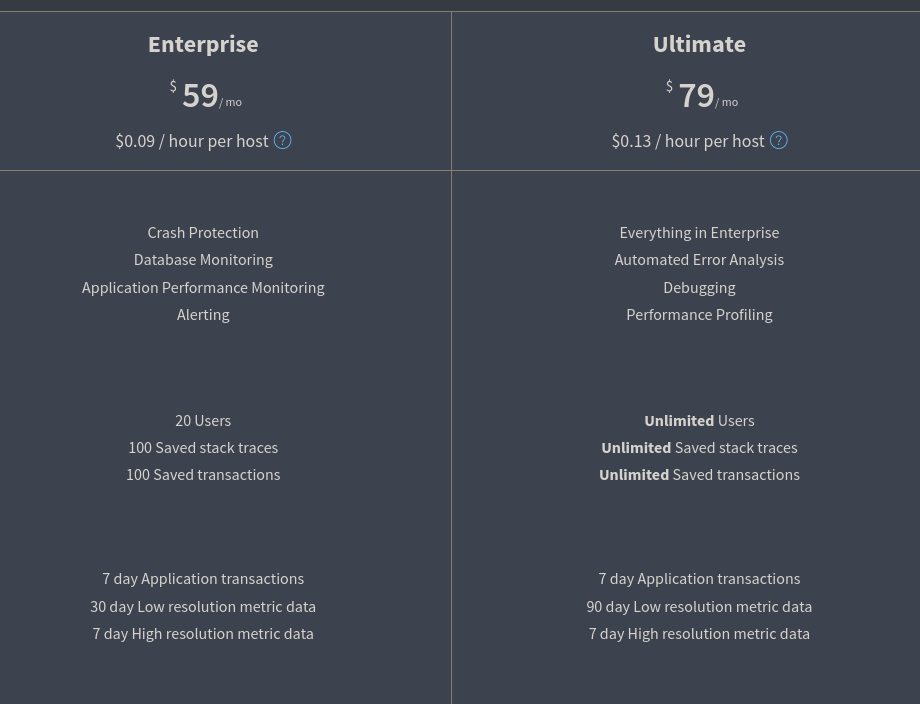This screenshot has height=704, width=920.
Task: Click the Crash Protection feature
Action: 203,233
